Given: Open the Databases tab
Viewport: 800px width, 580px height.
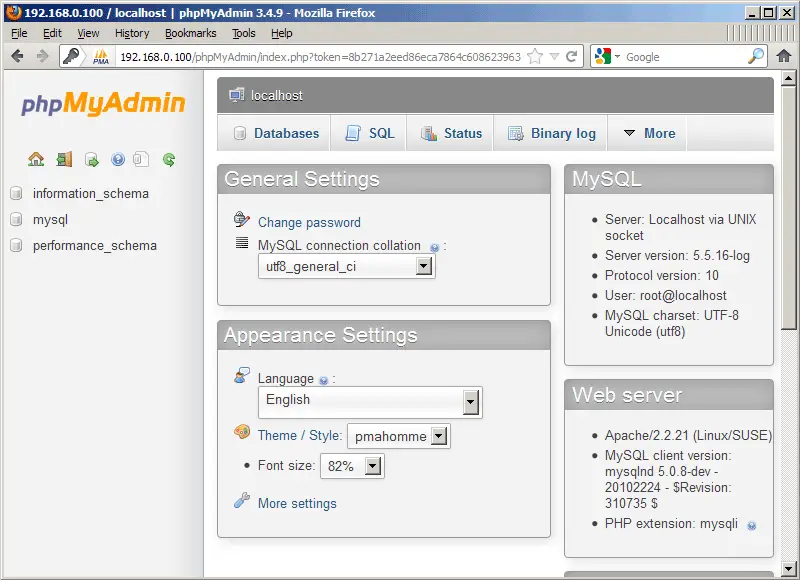Looking at the screenshot, I should [276, 133].
